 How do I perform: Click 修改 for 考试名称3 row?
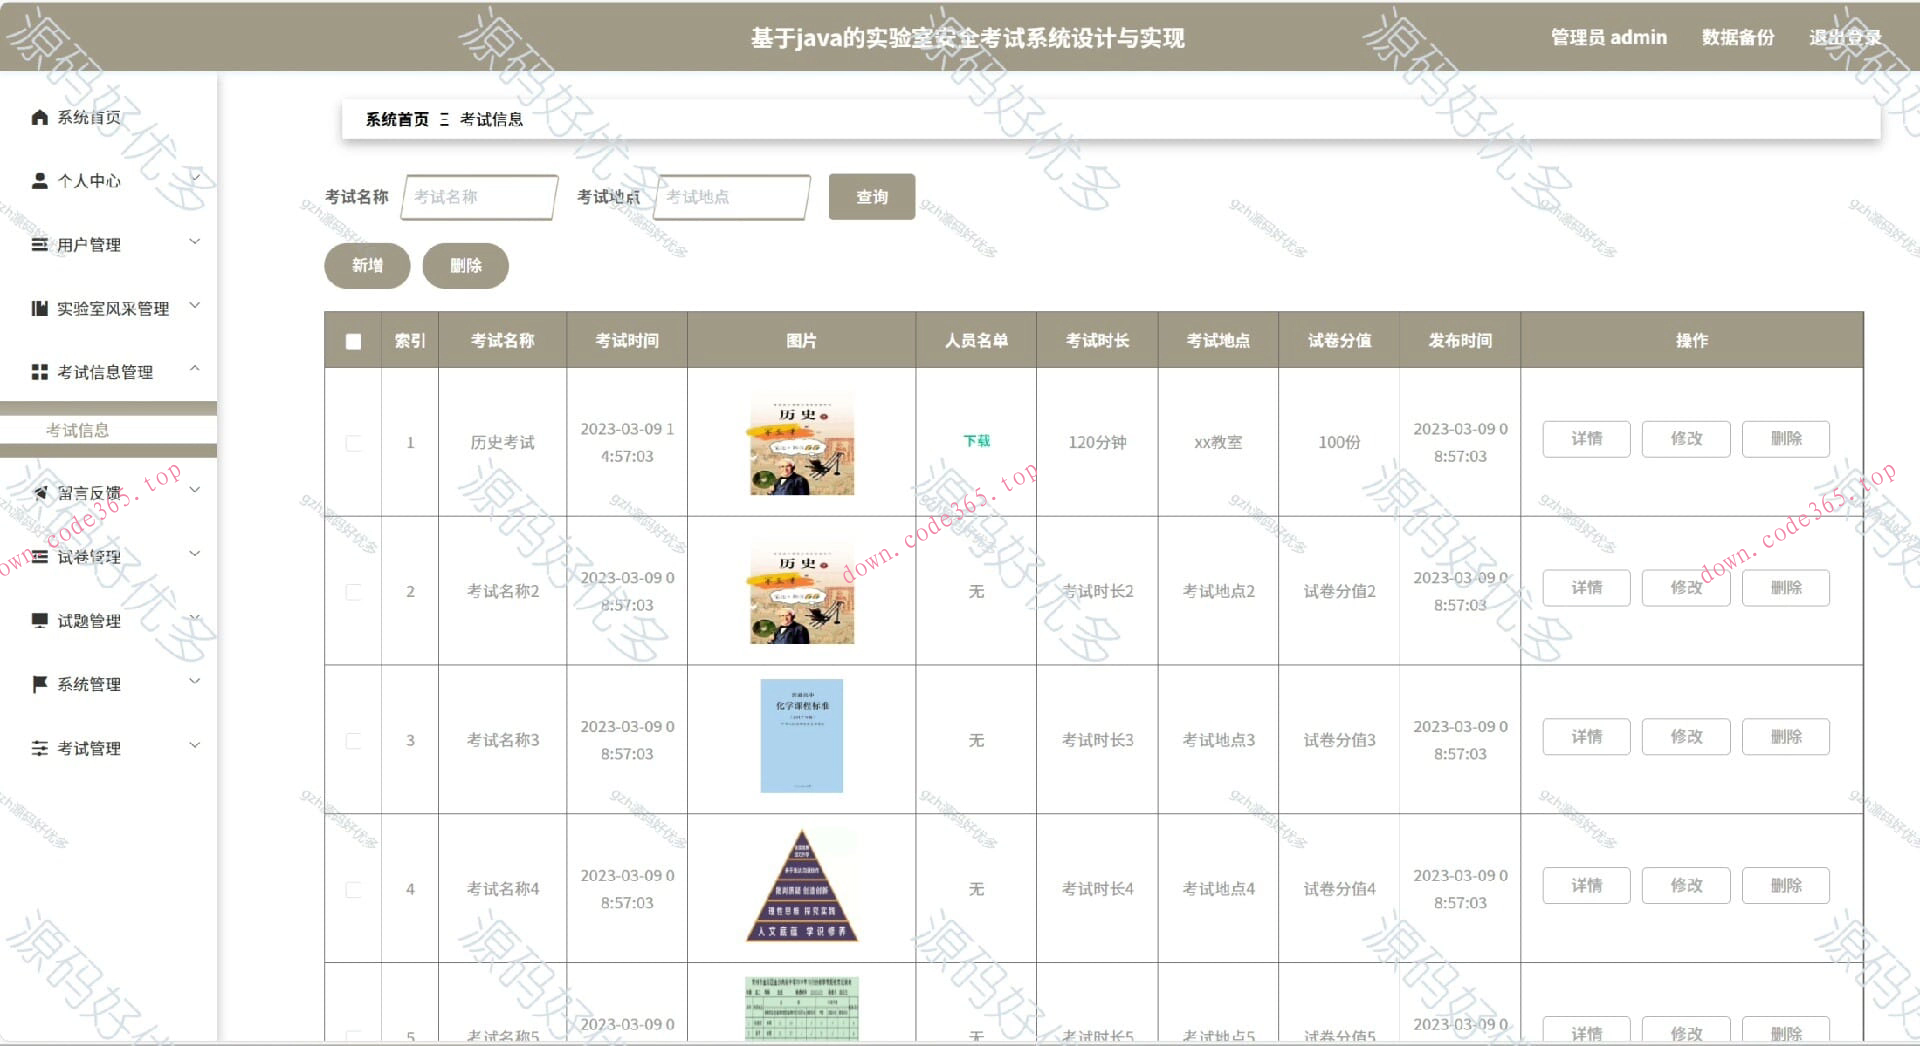tap(1686, 737)
